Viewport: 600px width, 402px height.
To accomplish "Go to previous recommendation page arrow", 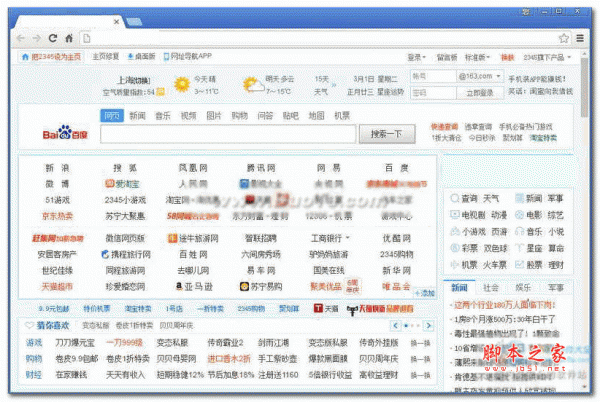I will 395,326.
